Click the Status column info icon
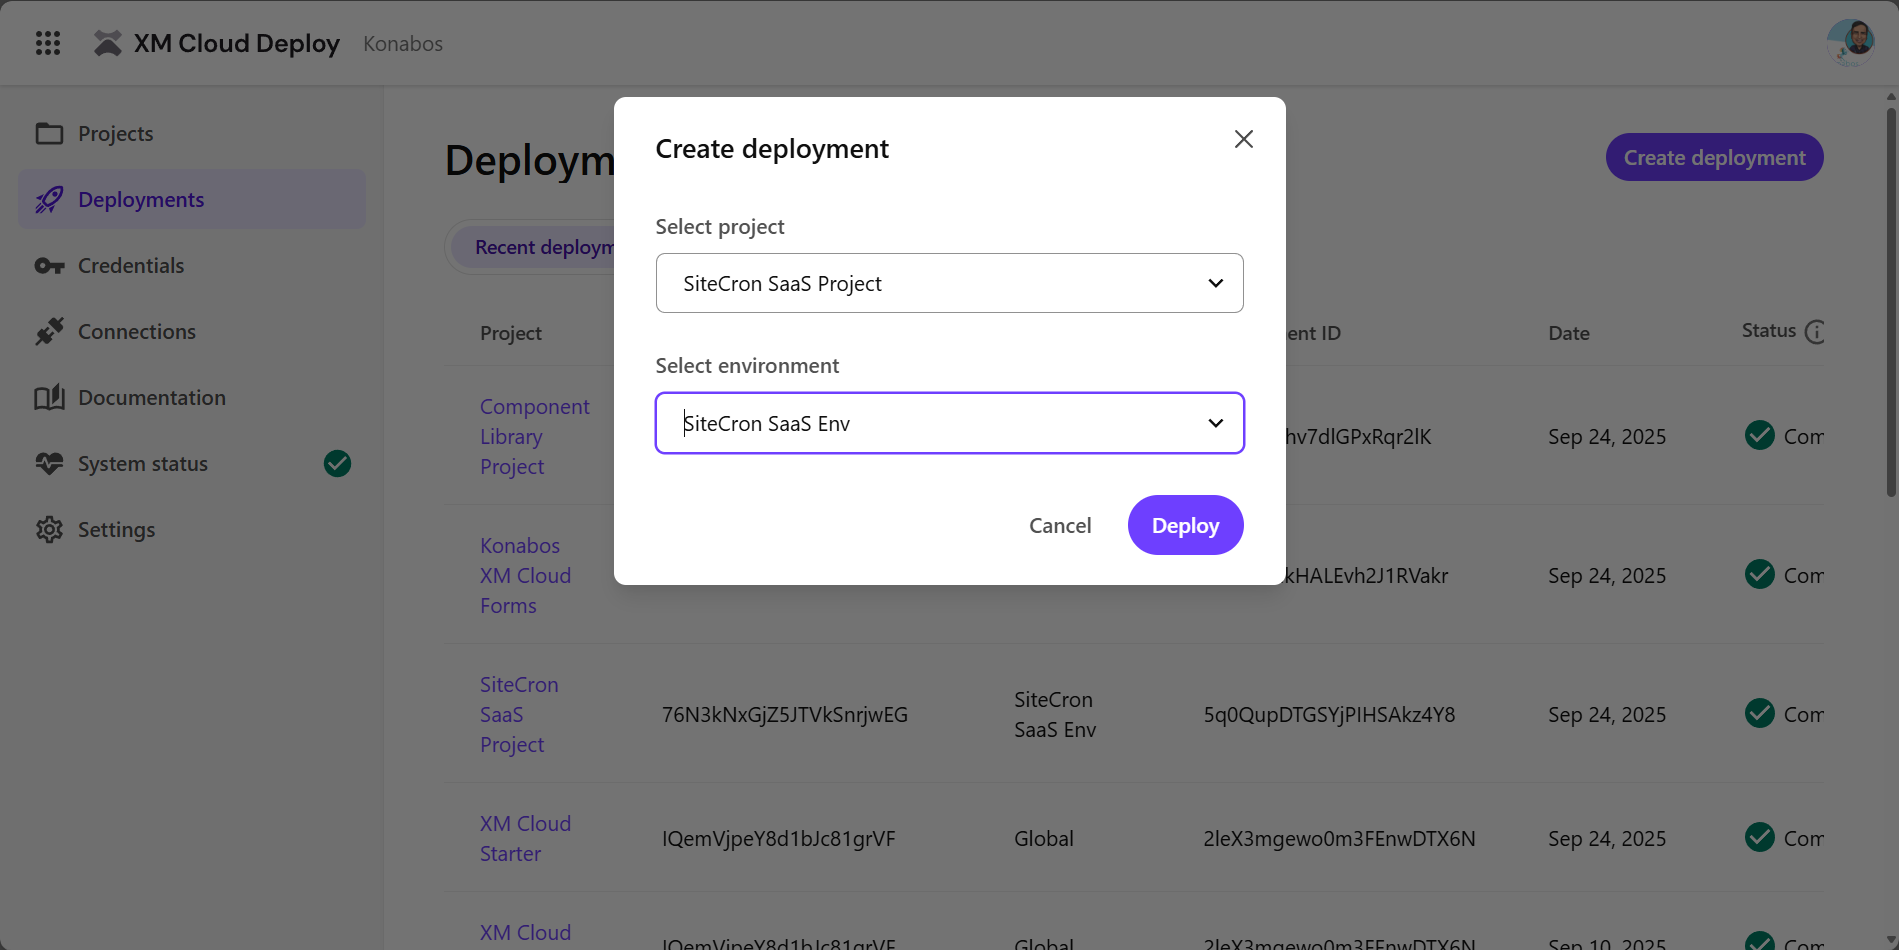1899x950 pixels. (x=1816, y=332)
